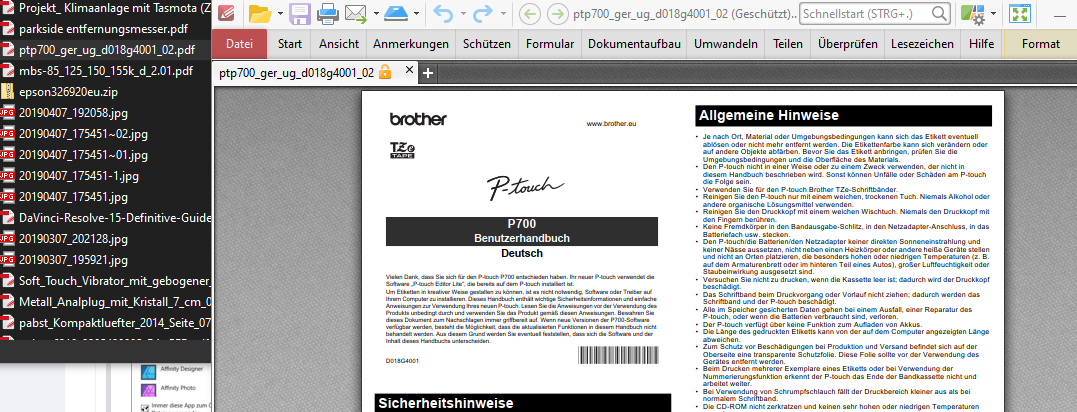Click the Undo arrow icon

(x=444, y=13)
